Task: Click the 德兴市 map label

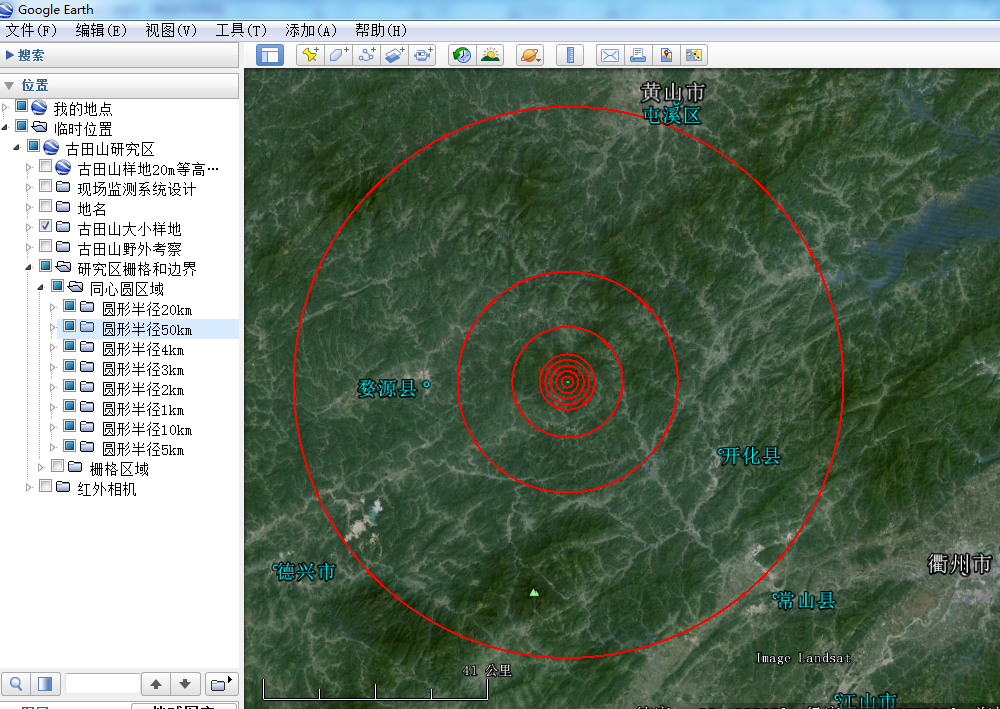Action: pos(307,571)
